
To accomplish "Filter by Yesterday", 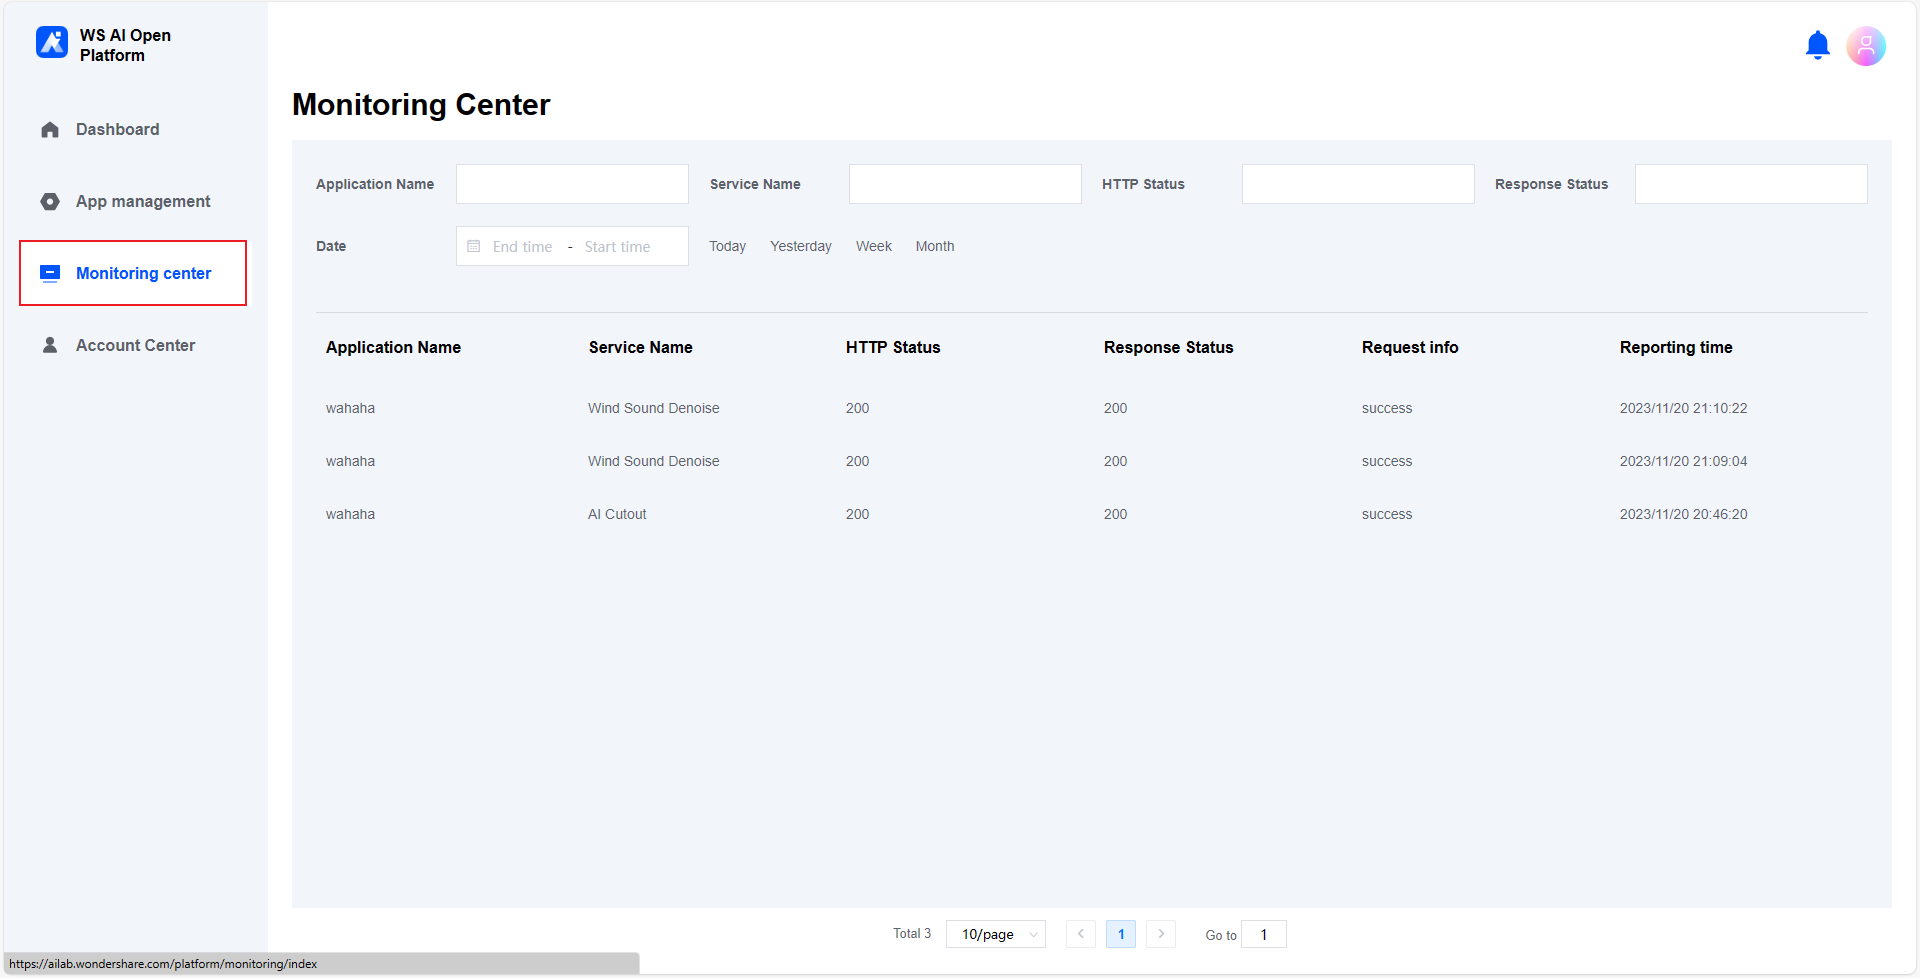I will pyautogui.click(x=800, y=246).
